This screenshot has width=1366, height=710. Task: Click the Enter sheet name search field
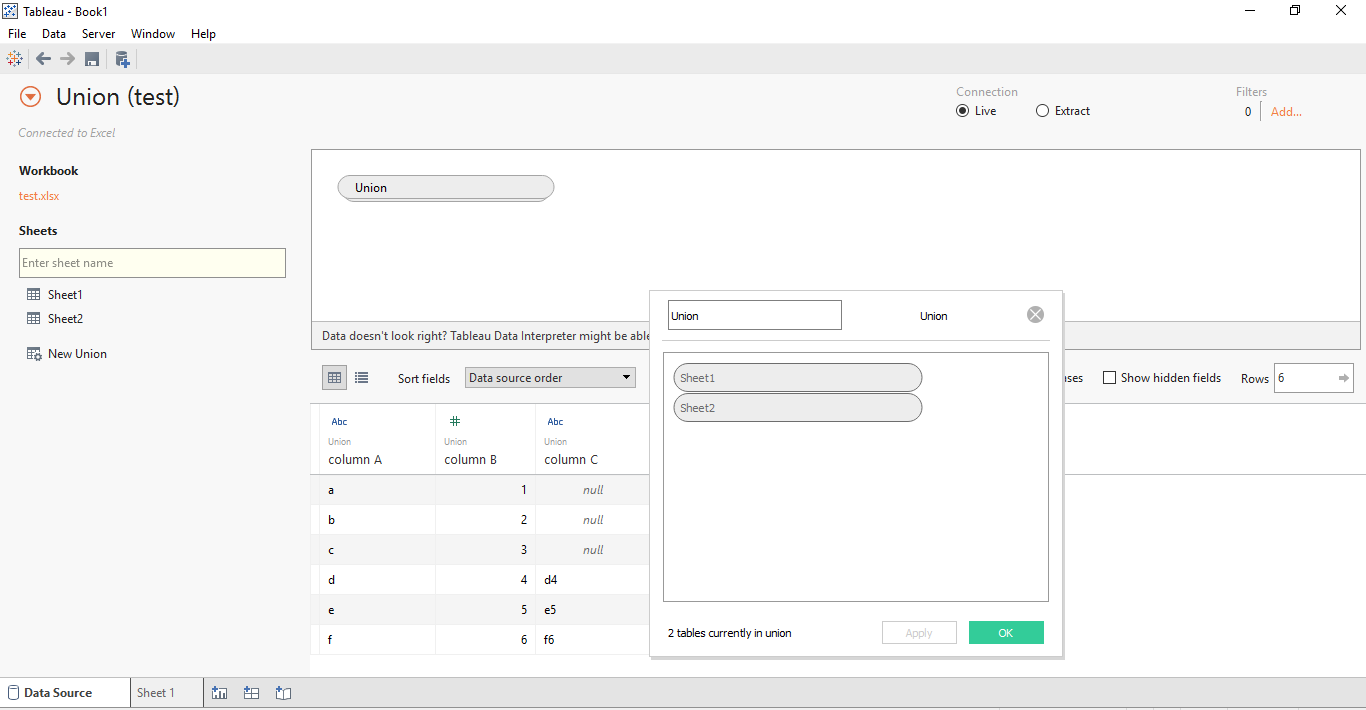[152, 263]
